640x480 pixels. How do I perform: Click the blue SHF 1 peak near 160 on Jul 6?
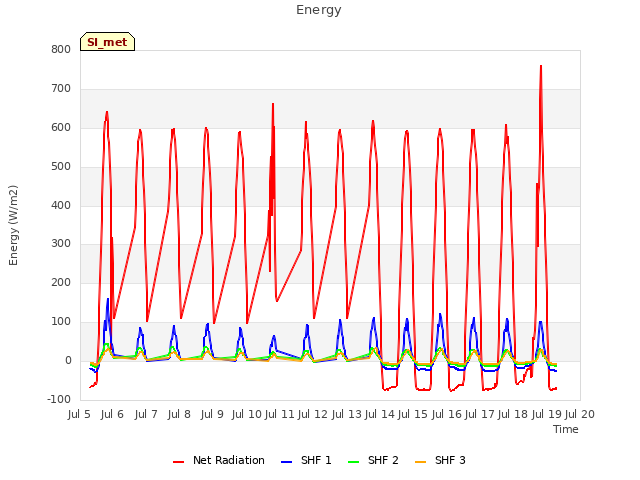coord(108,299)
